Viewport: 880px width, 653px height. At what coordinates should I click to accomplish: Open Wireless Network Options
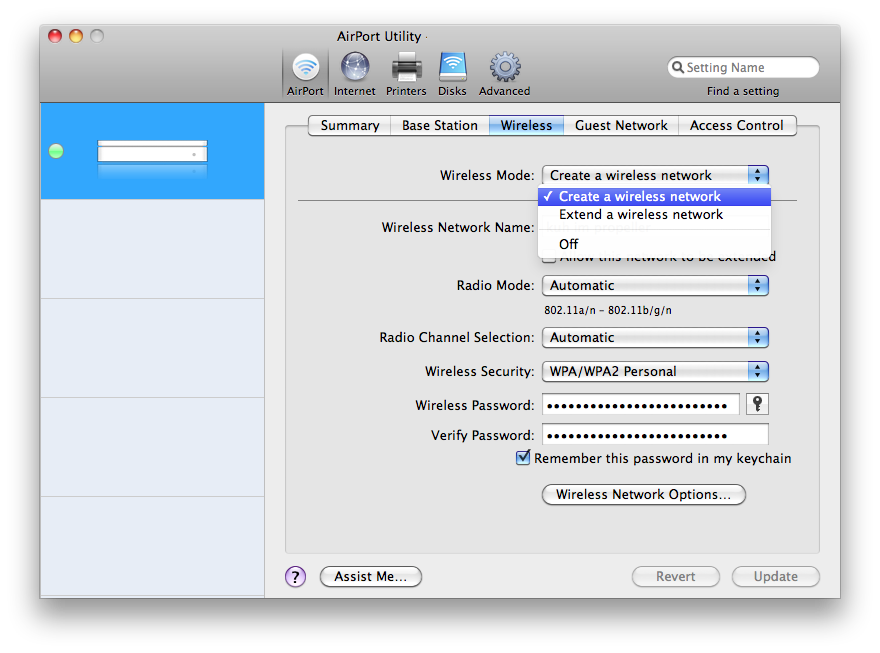click(x=644, y=494)
